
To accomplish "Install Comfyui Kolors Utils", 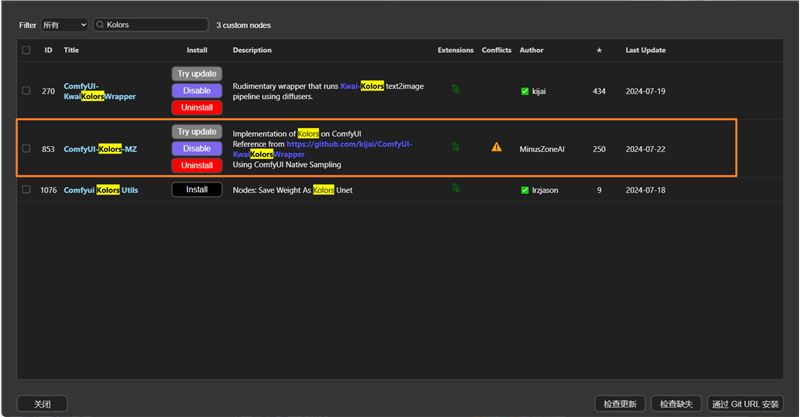I will point(197,189).
